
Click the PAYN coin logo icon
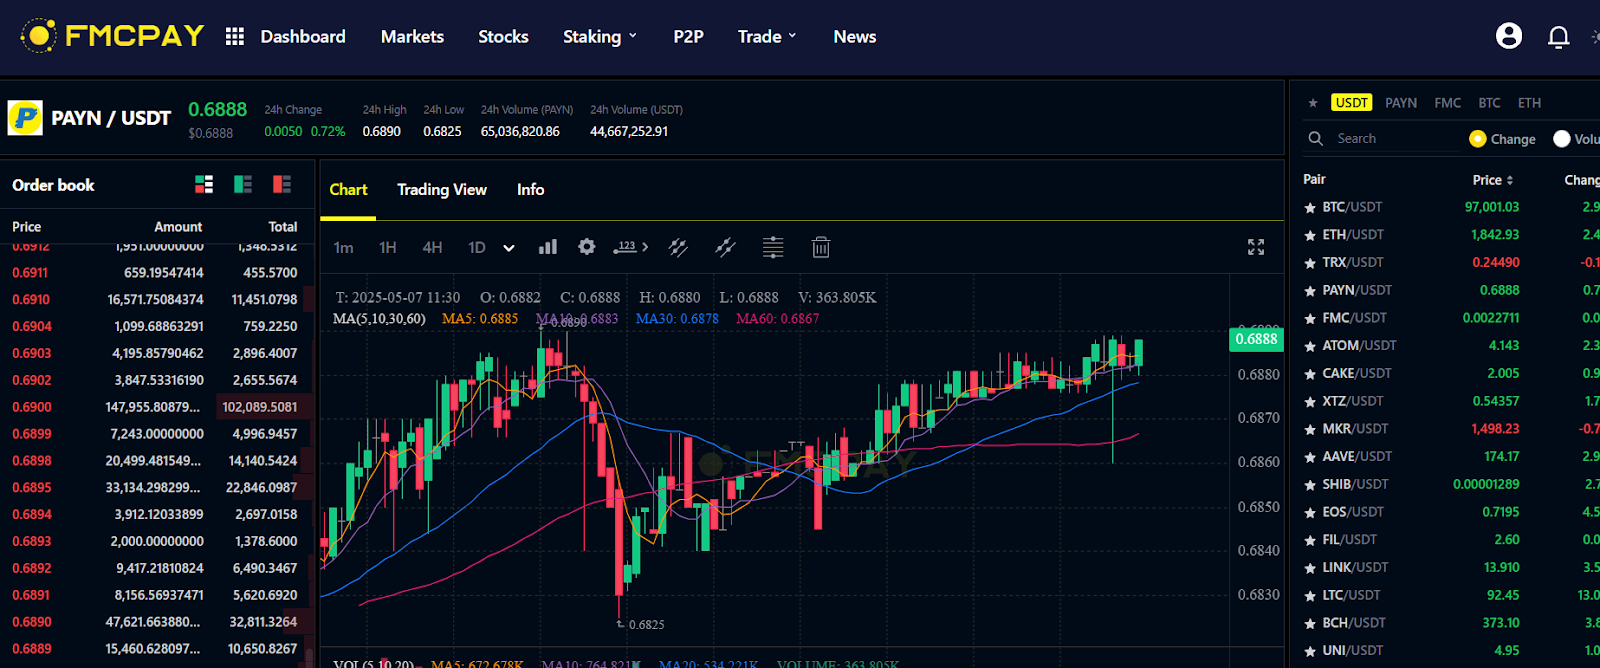point(25,118)
